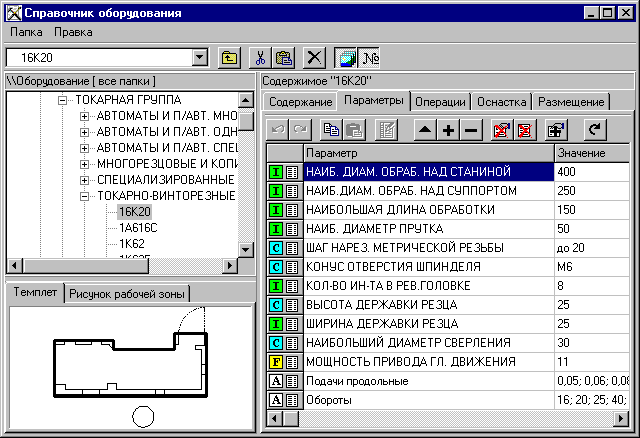
Task: Click the plus add-parameter button
Action: click(x=448, y=130)
